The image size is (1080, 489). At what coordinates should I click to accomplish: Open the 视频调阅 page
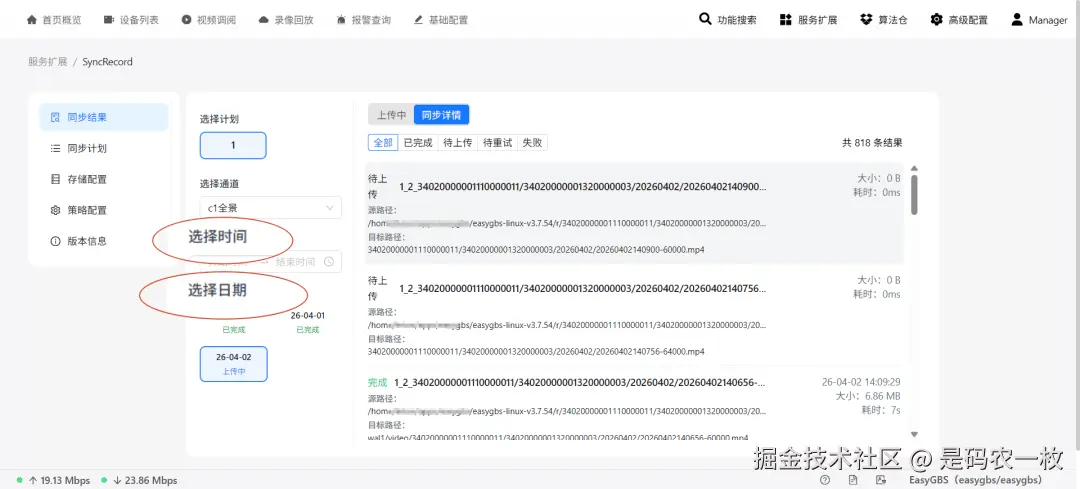[208, 20]
